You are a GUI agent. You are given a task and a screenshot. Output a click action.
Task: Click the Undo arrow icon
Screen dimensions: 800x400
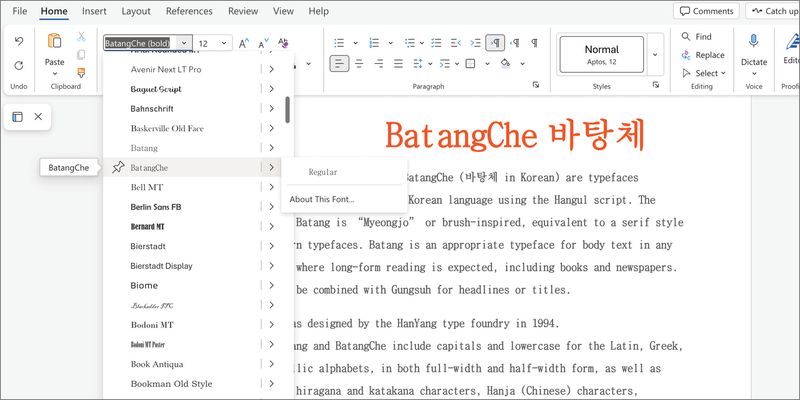18,42
